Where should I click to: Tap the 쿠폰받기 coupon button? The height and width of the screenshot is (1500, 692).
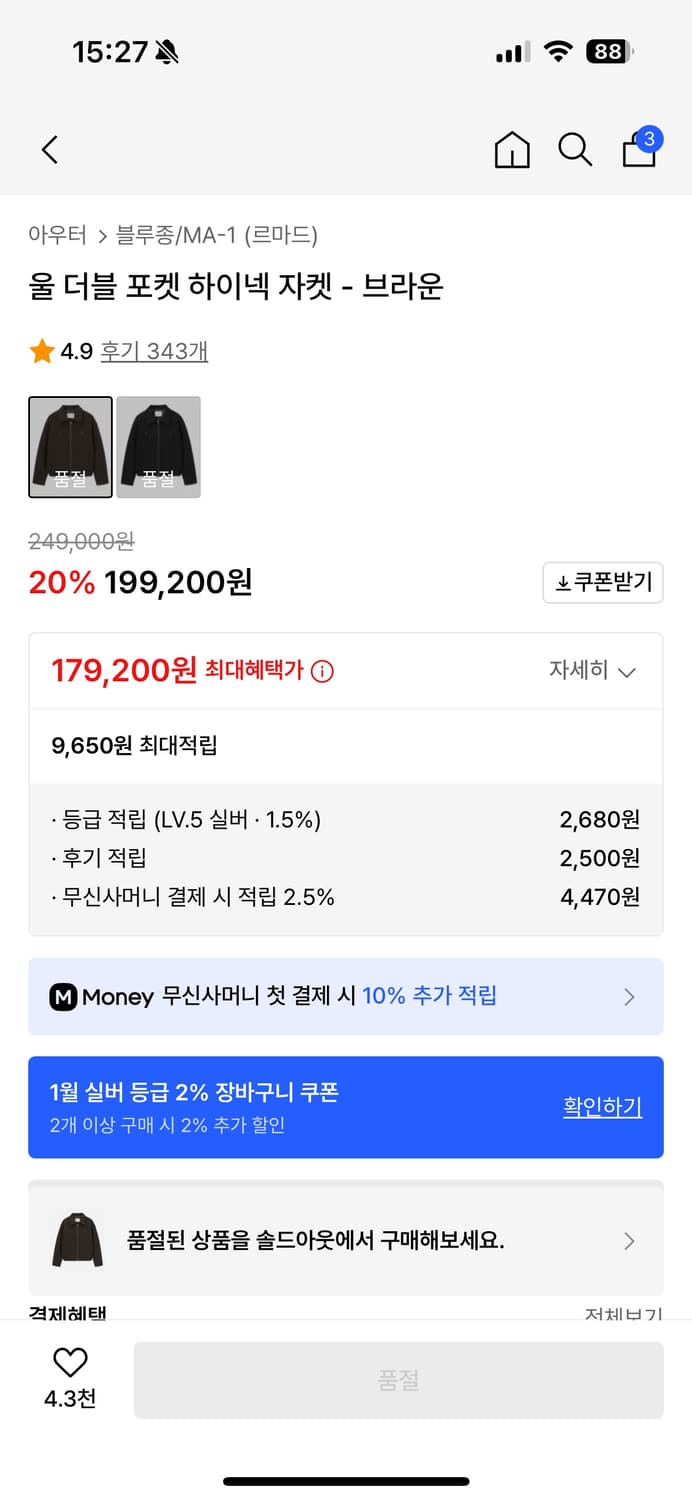click(602, 582)
